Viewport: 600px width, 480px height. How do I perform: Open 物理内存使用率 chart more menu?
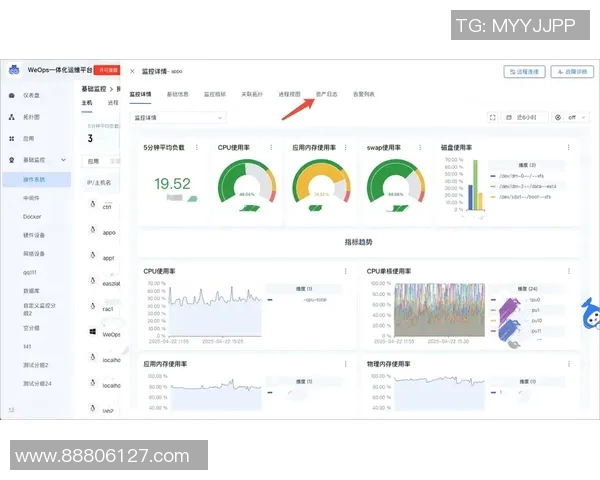(569, 364)
